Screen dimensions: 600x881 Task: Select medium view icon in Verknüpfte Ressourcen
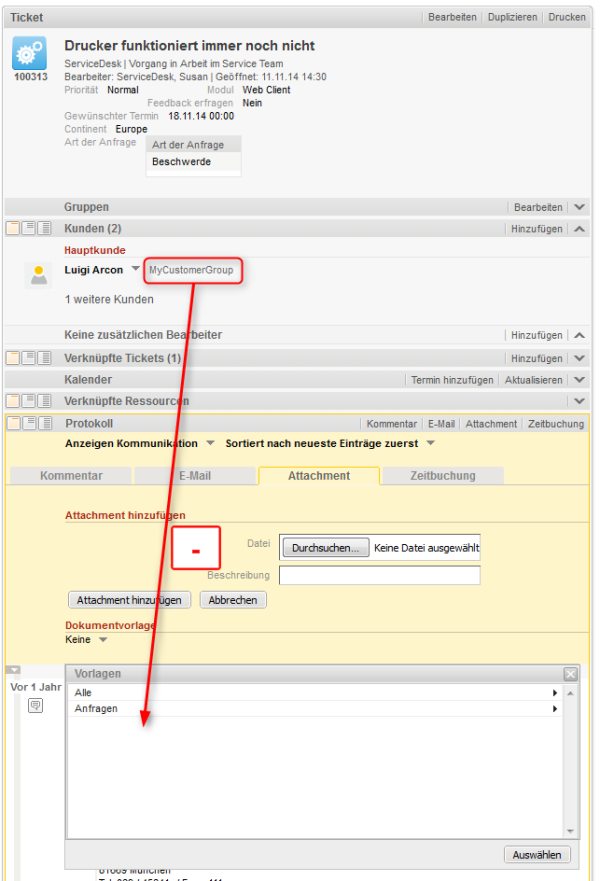29,401
